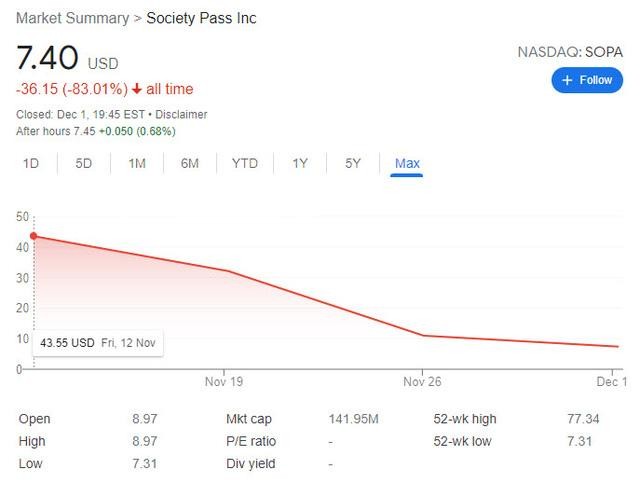Screen dimensions: 640x483
Task: Select the 5D time range tab
Action: [84, 163]
